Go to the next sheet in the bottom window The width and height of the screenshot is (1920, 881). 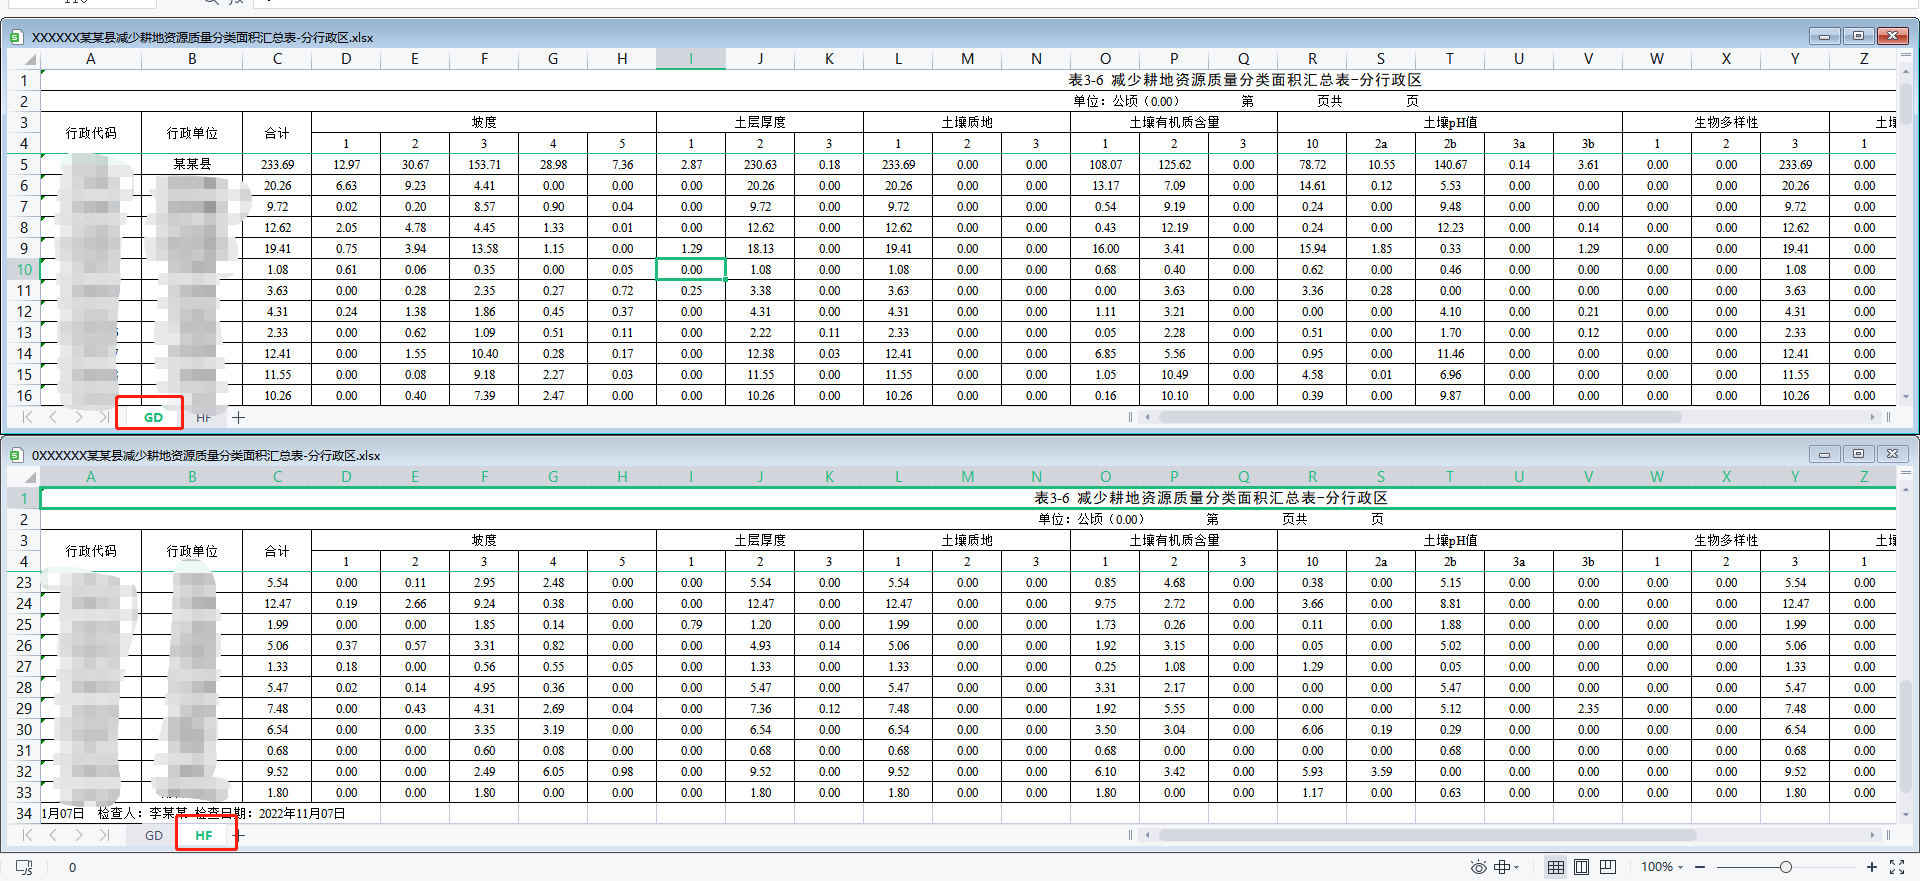pyautogui.click(x=79, y=835)
